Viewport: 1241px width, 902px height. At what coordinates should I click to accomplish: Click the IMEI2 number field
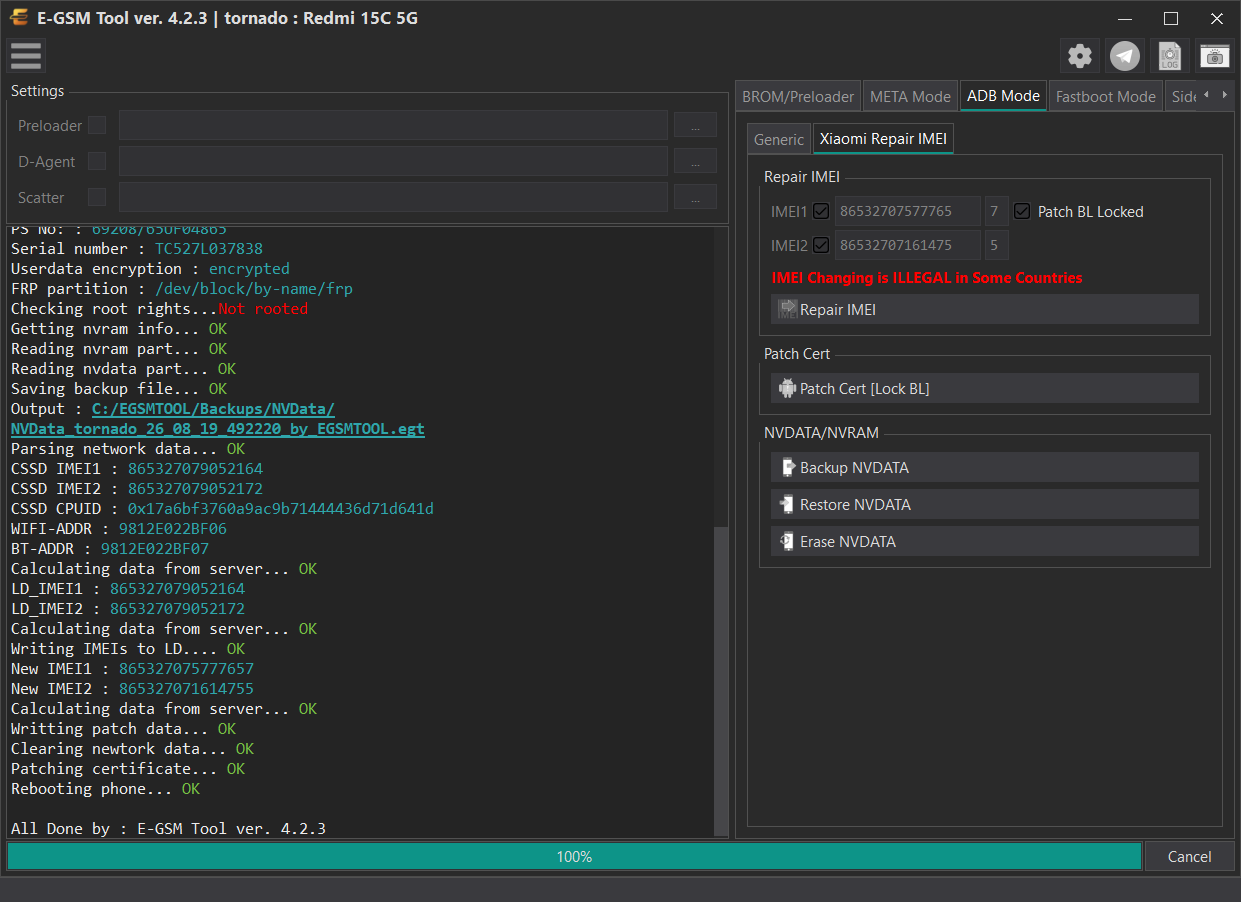coord(907,245)
